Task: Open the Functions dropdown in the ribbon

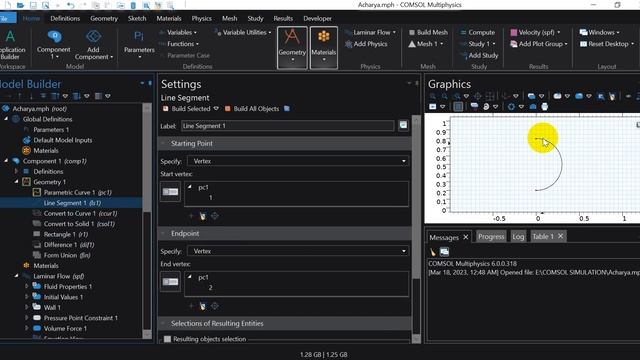Action: 180,44
